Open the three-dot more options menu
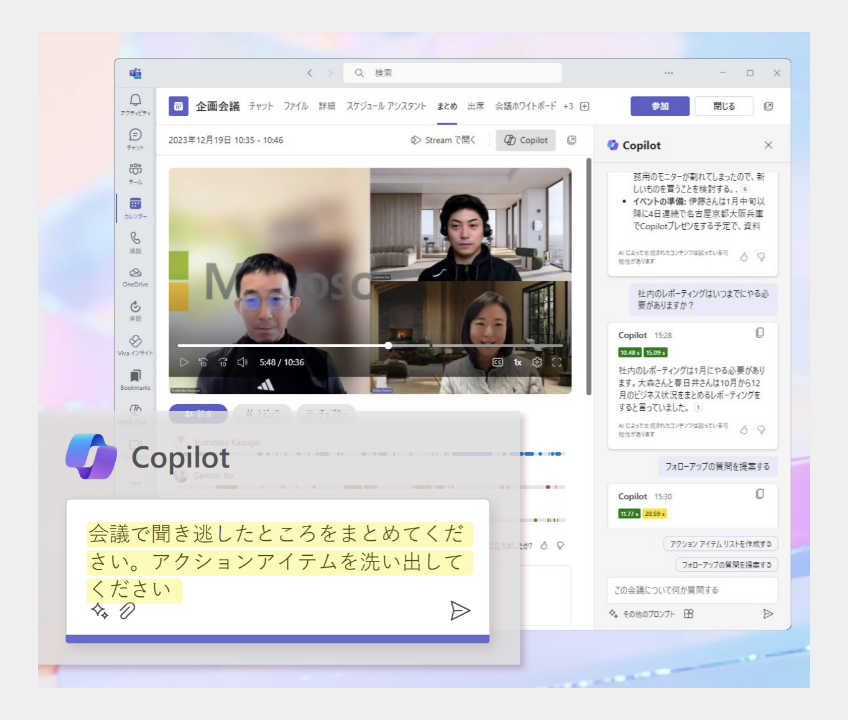This screenshot has height=720, width=848. pos(668,73)
